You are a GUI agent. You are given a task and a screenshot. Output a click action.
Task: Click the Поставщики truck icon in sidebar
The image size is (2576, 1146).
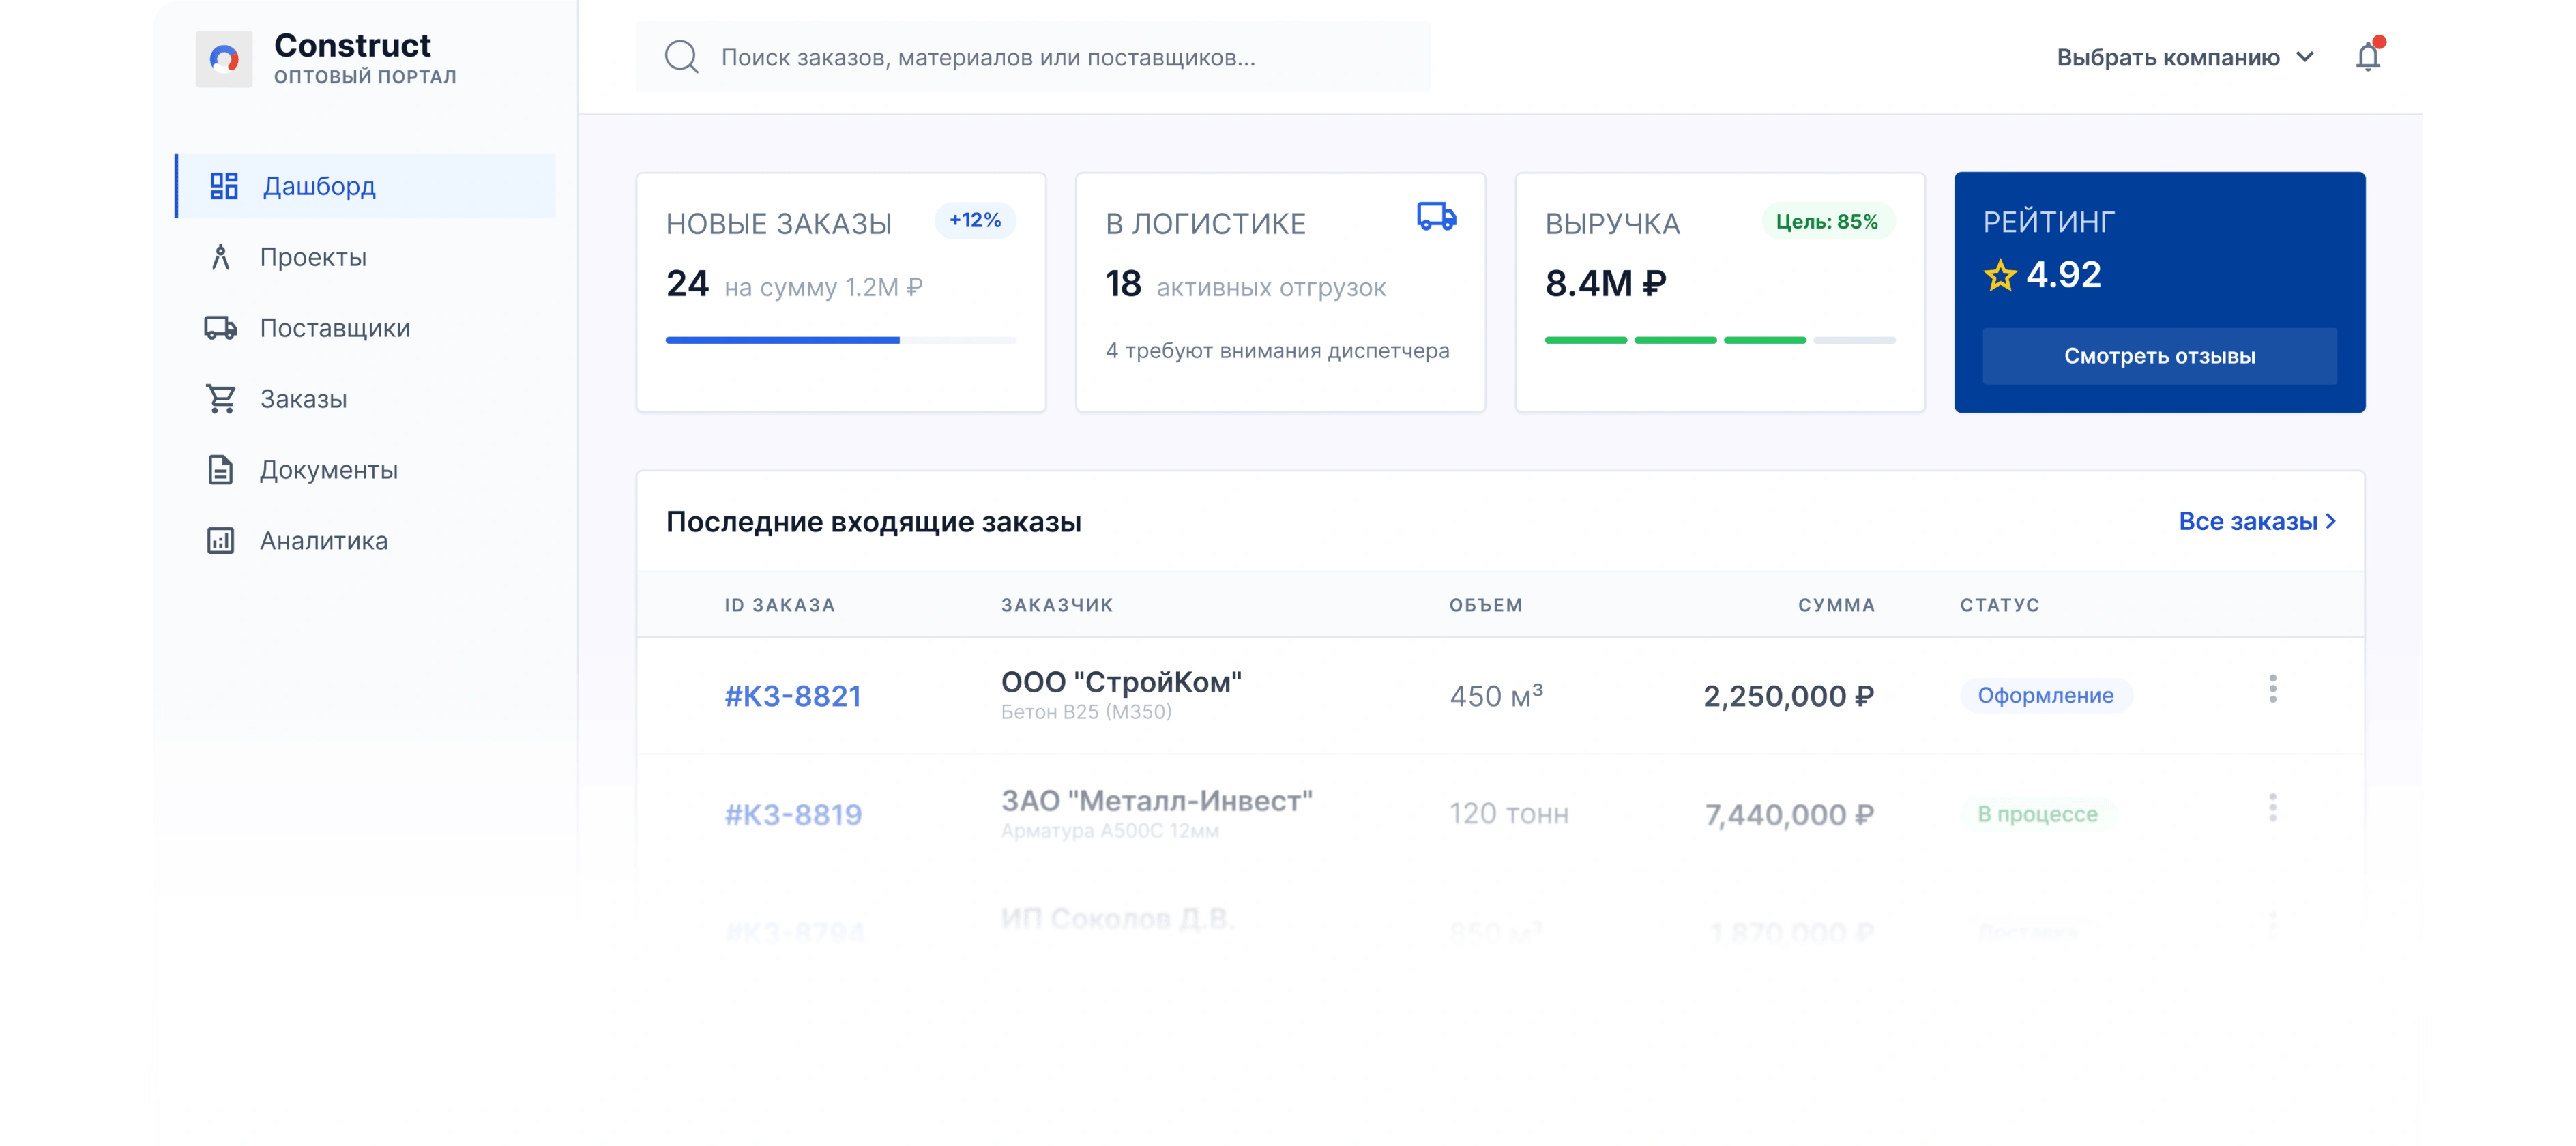coord(221,328)
